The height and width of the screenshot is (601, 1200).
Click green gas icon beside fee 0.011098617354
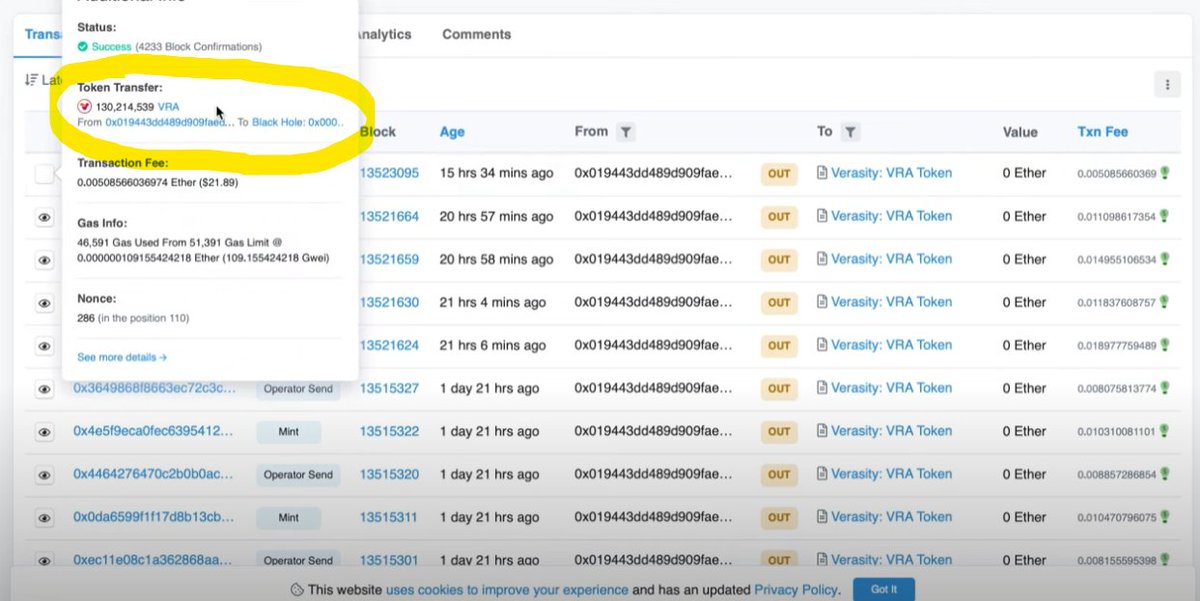coord(1164,216)
